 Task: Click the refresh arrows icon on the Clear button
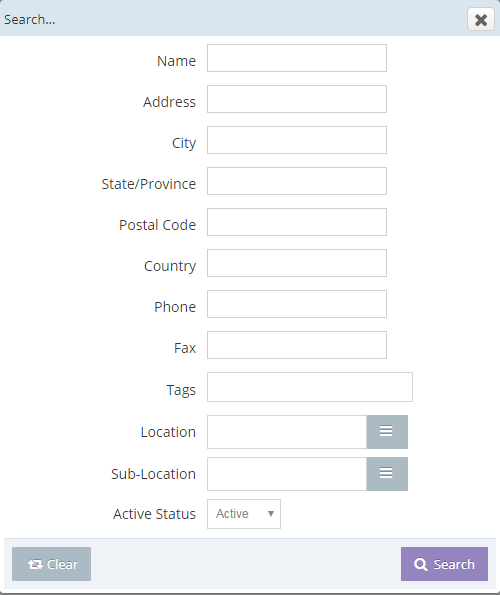[x=35, y=565]
